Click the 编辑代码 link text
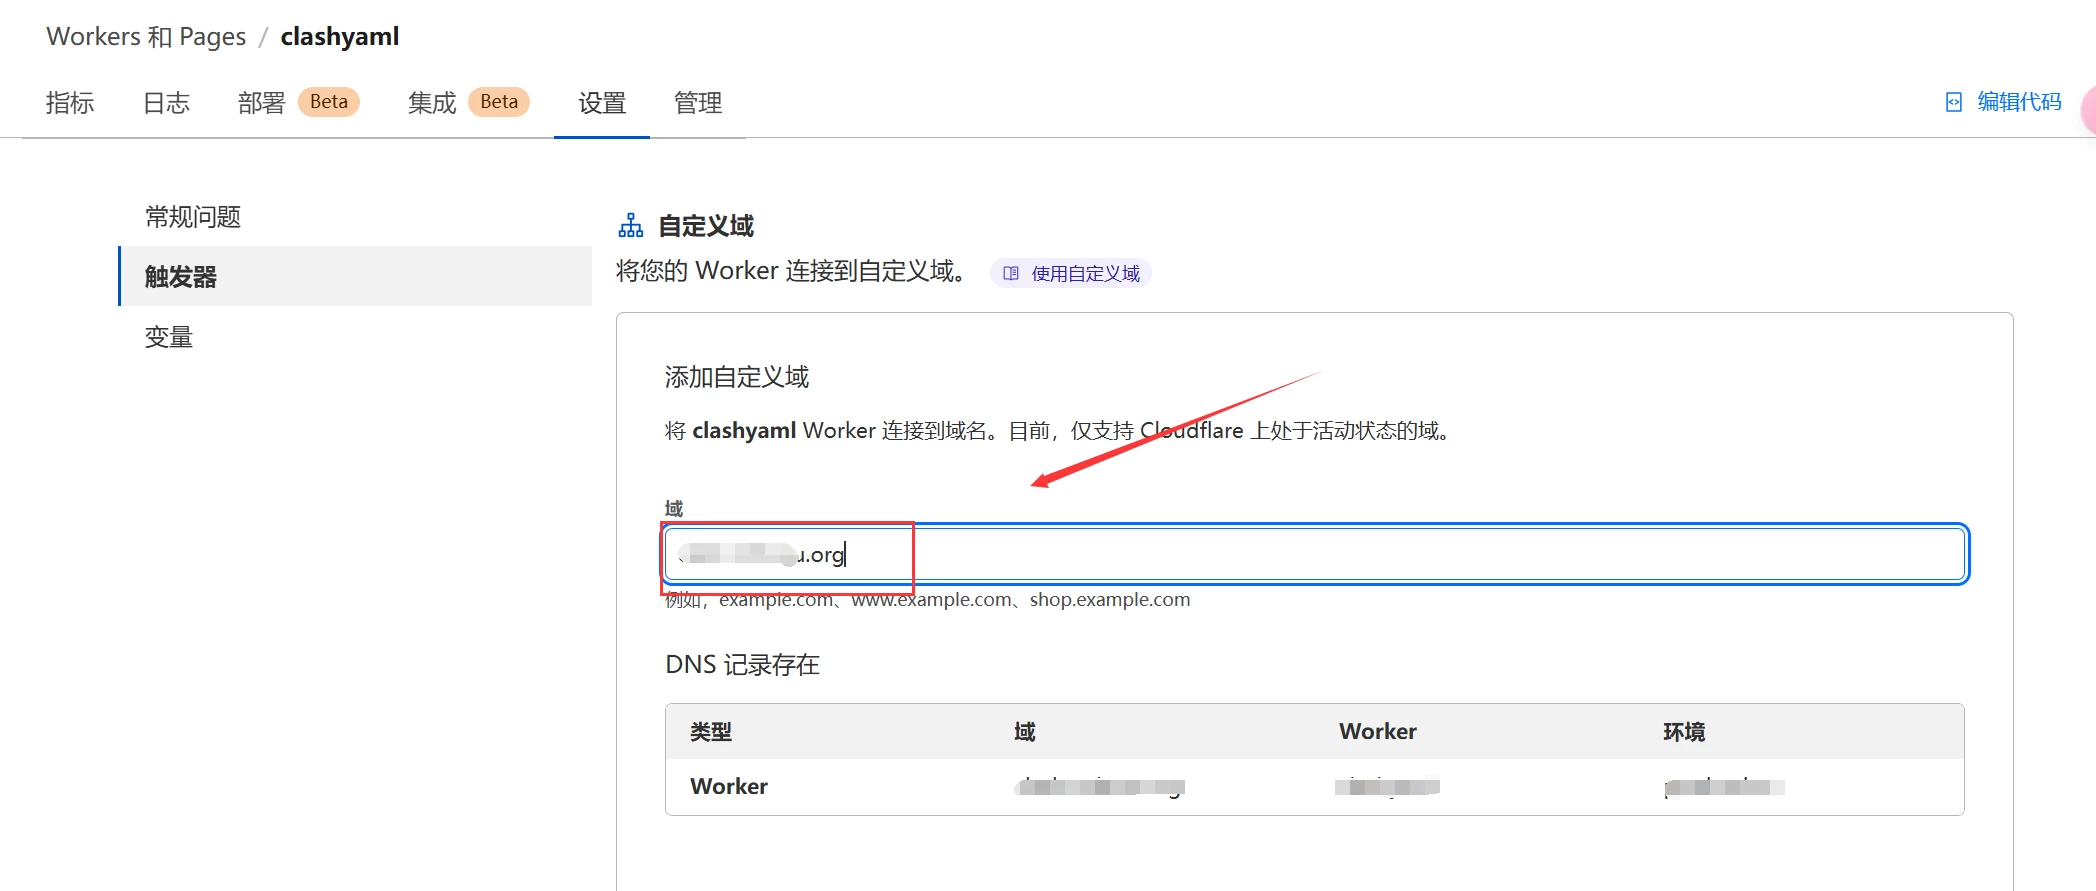The image size is (2096, 891). [2019, 102]
